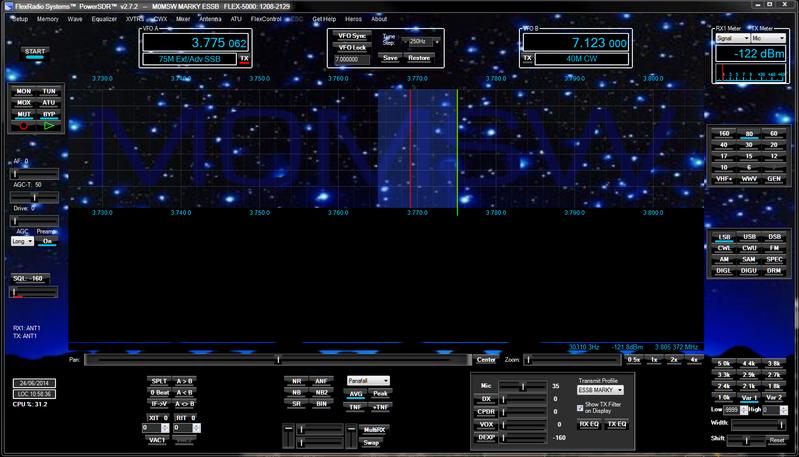Open the Setup menu
The image size is (799, 457).
(x=20, y=19)
